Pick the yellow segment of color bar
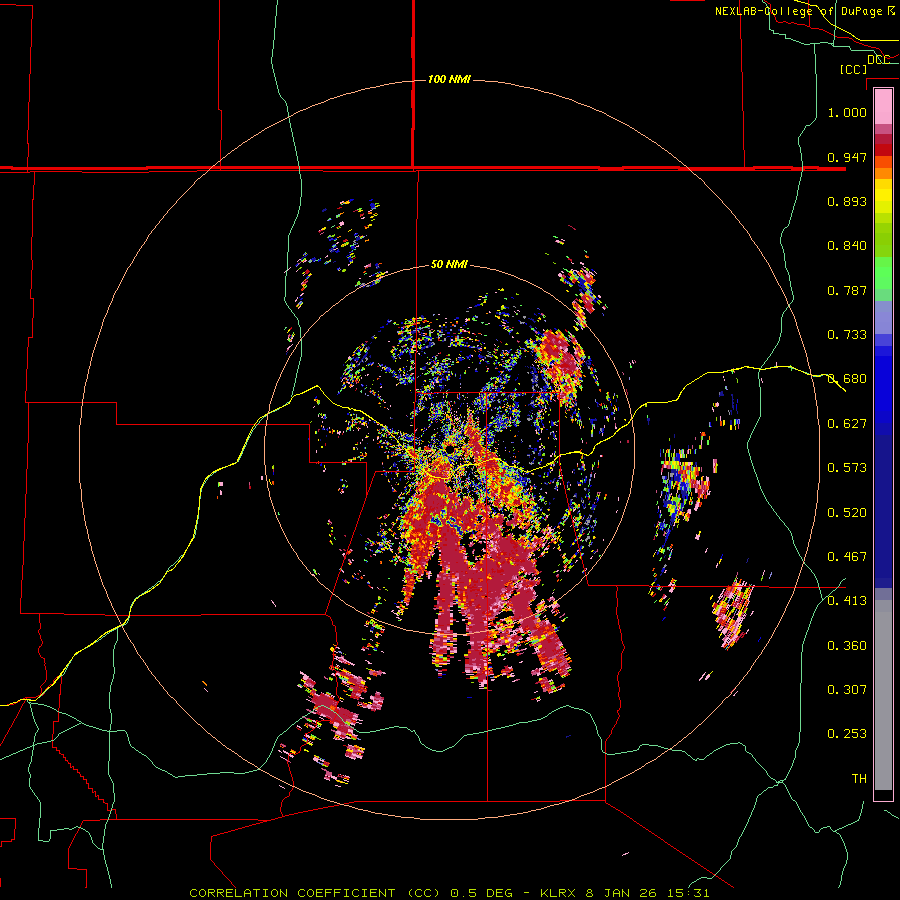Screen dimensions: 900x900 pos(883,197)
